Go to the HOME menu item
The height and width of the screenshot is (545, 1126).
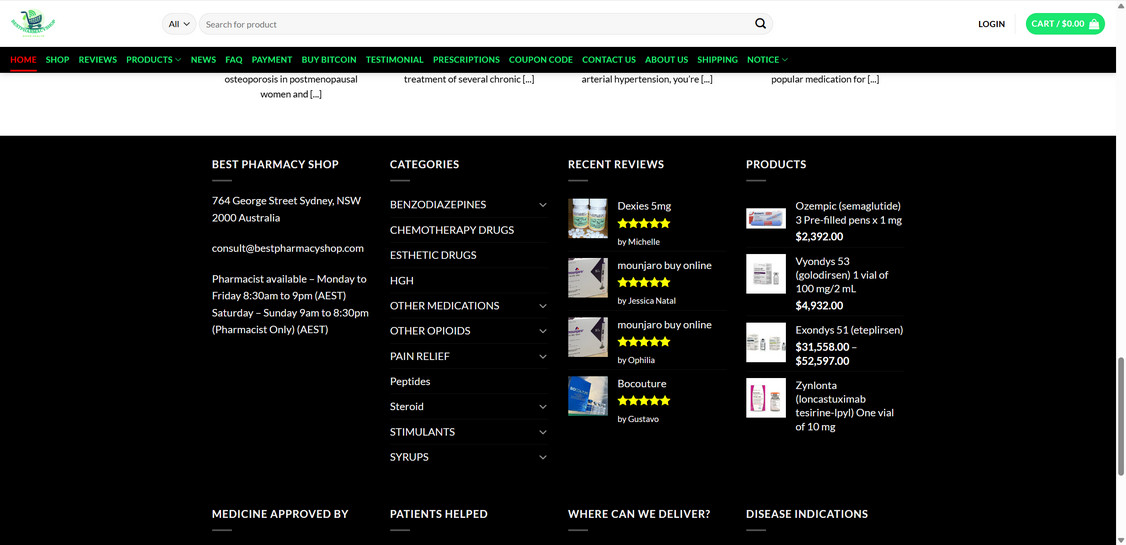[23, 60]
